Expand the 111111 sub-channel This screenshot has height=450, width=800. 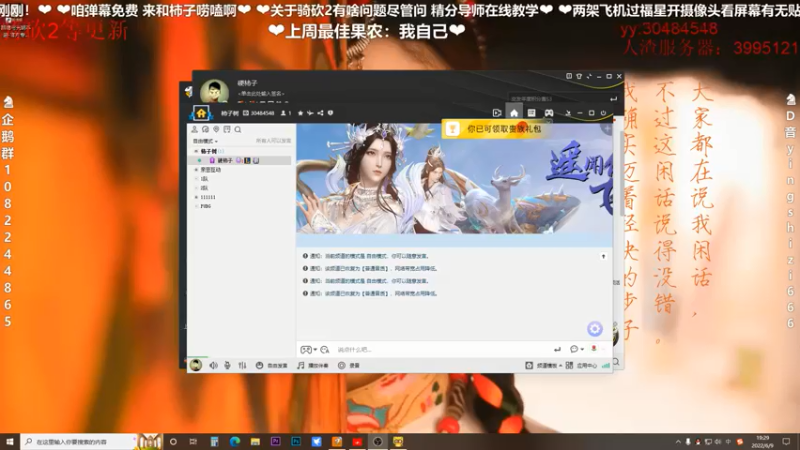tap(196, 197)
